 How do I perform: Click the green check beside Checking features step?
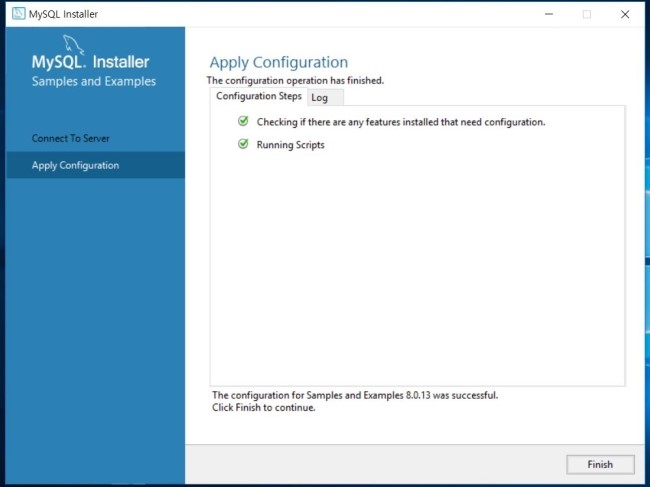tap(243, 121)
